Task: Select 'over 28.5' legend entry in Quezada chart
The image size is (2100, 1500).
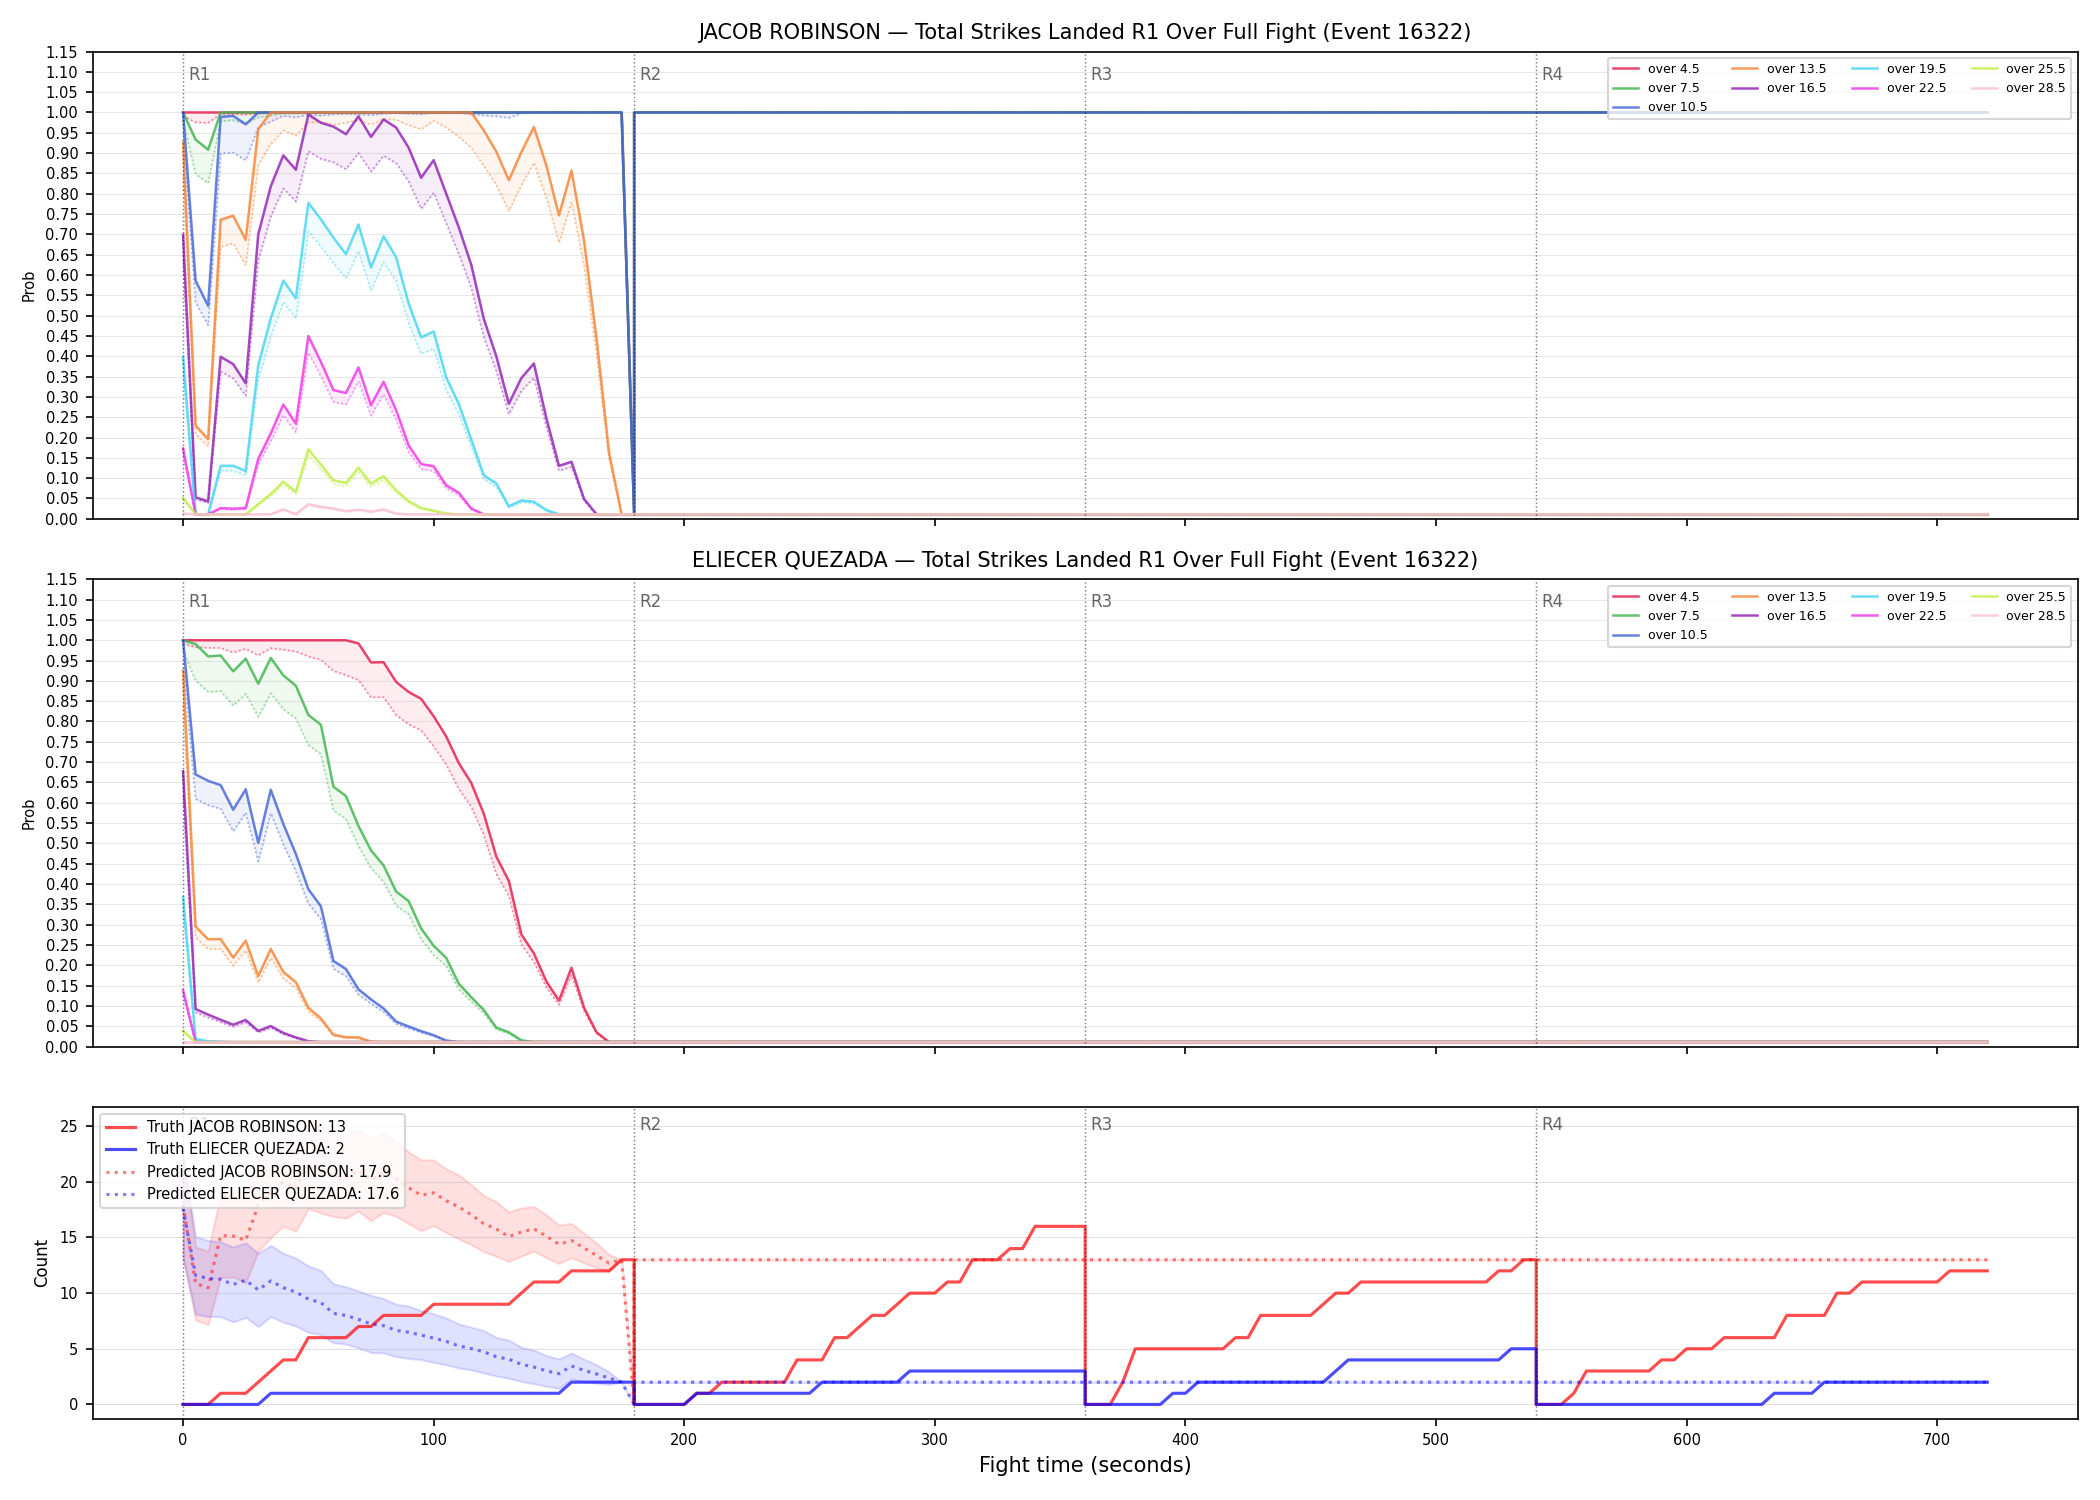Action: click(2018, 616)
